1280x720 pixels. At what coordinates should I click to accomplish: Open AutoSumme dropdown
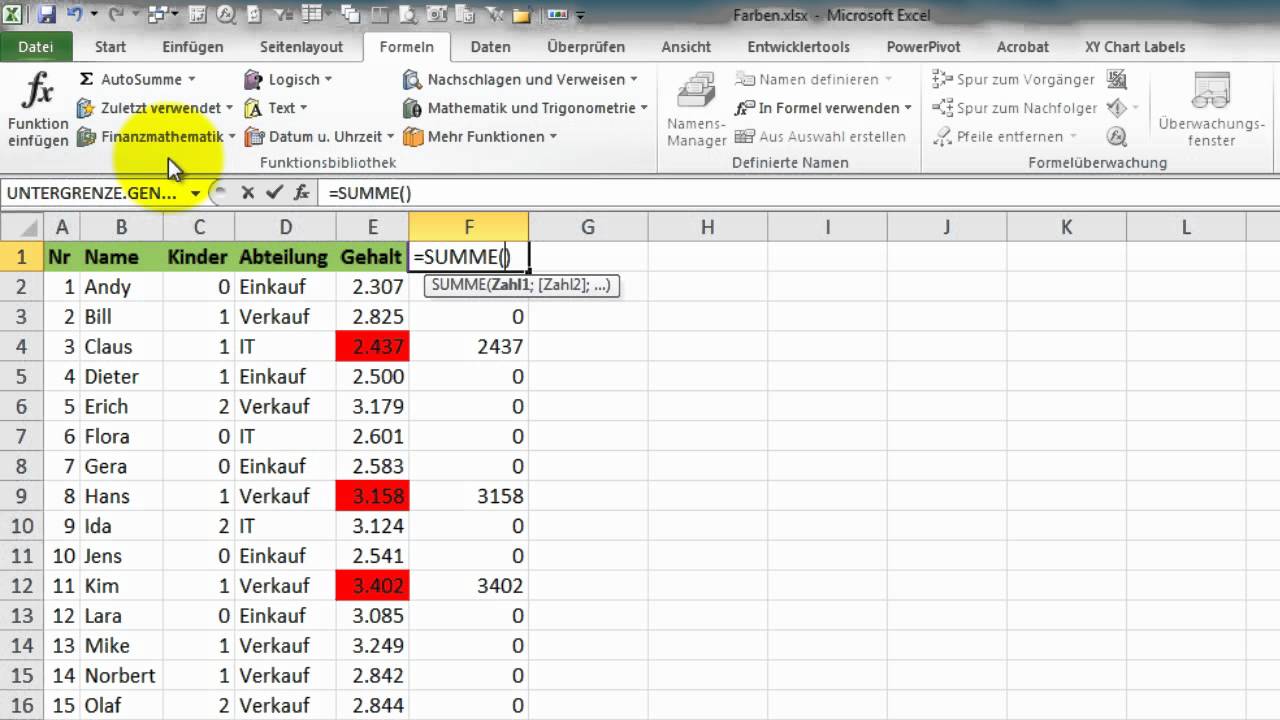point(137,79)
